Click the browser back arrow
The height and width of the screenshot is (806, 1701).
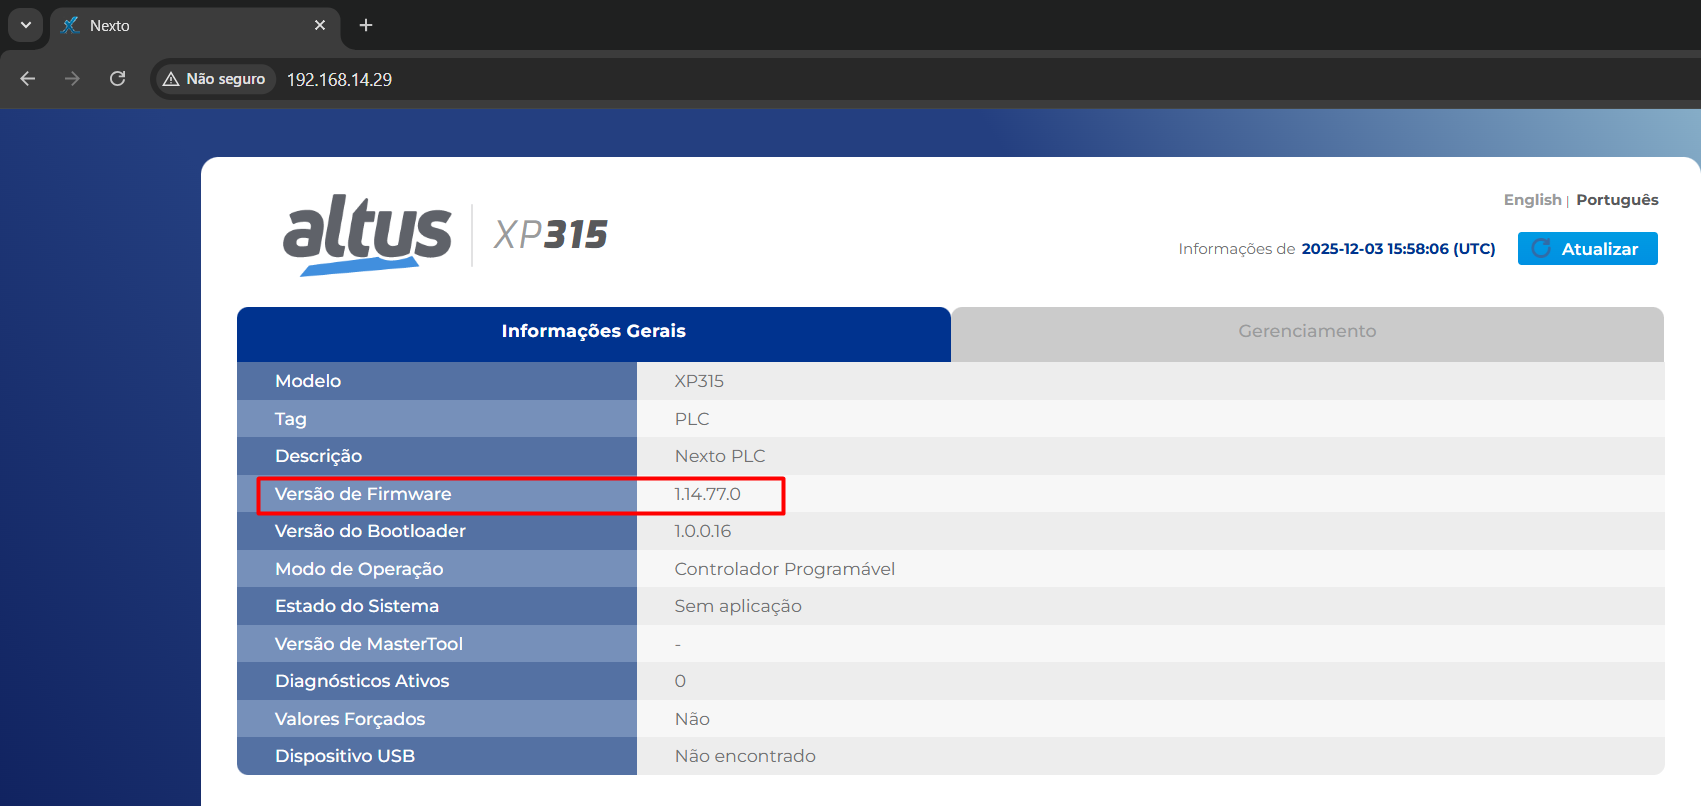[28, 79]
